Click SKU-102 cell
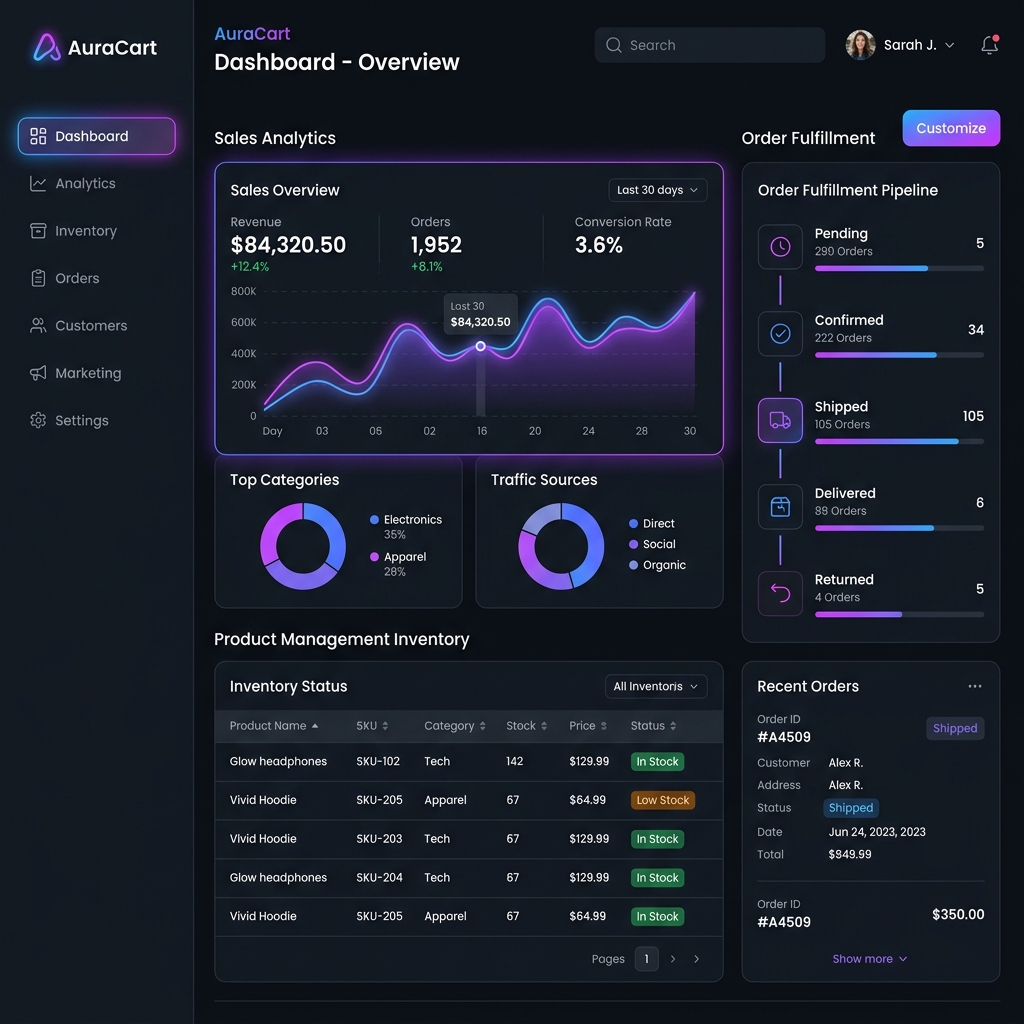This screenshot has height=1024, width=1024. point(377,761)
